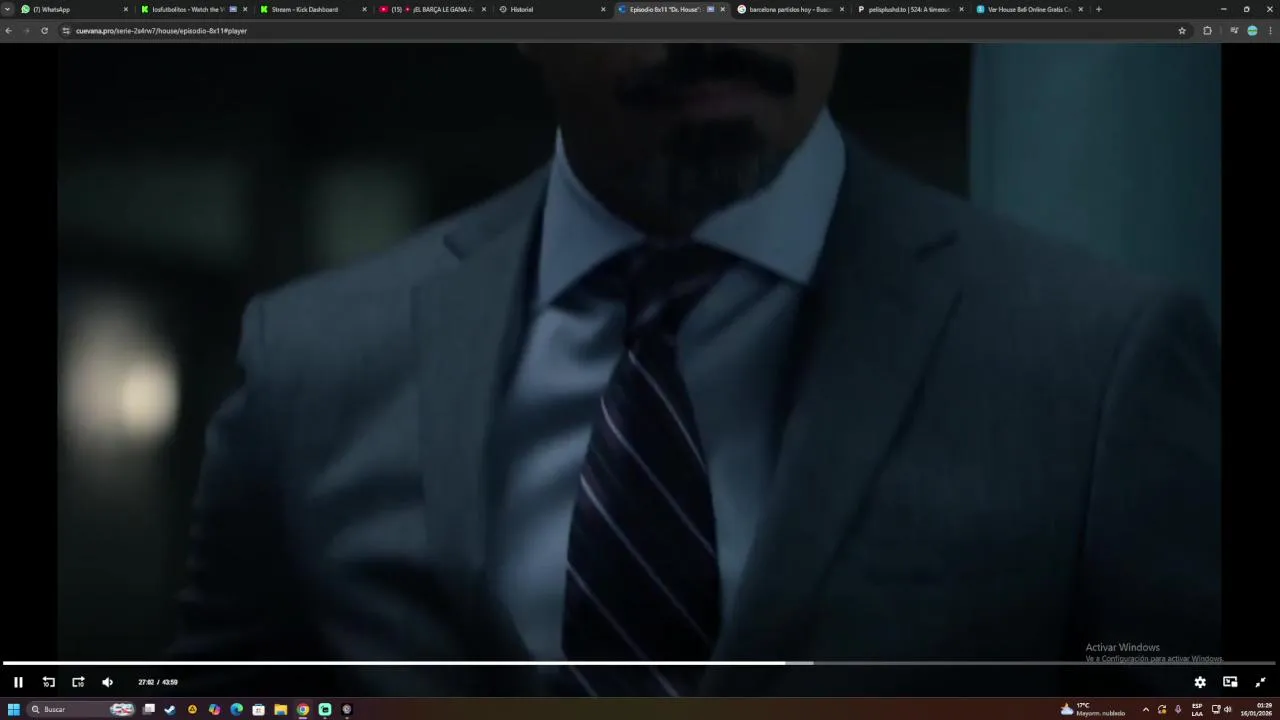Screen dimensions: 1280x720
Task: Open File Explorer from the taskbar
Action: [x=281, y=709]
